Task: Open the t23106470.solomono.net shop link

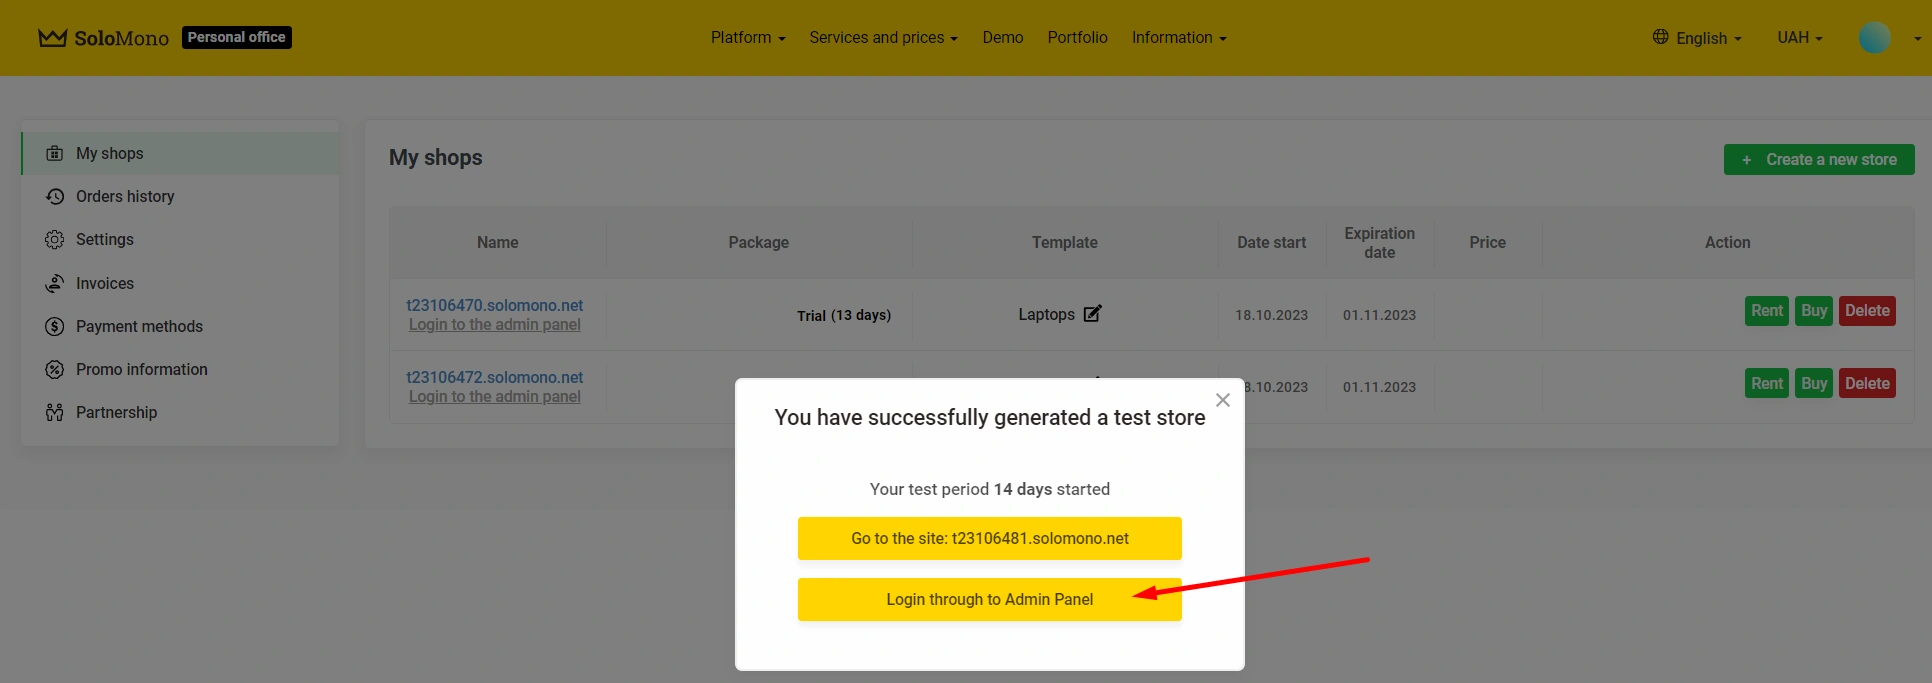Action: point(494,305)
